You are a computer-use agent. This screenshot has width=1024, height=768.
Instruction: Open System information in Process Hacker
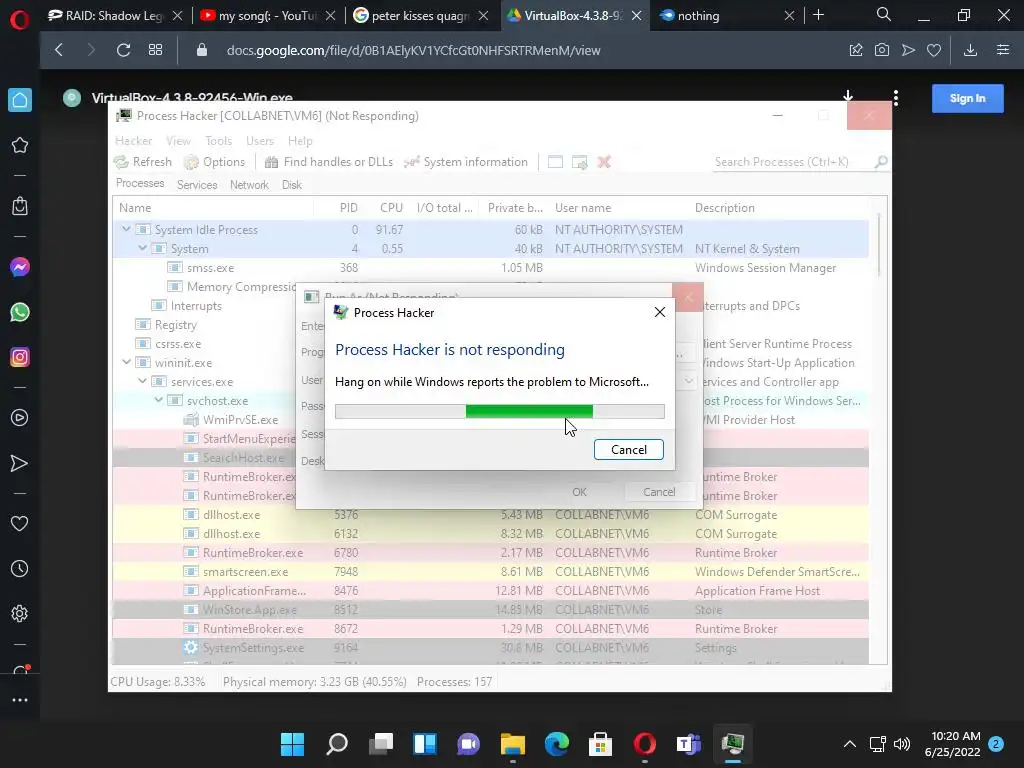(465, 162)
